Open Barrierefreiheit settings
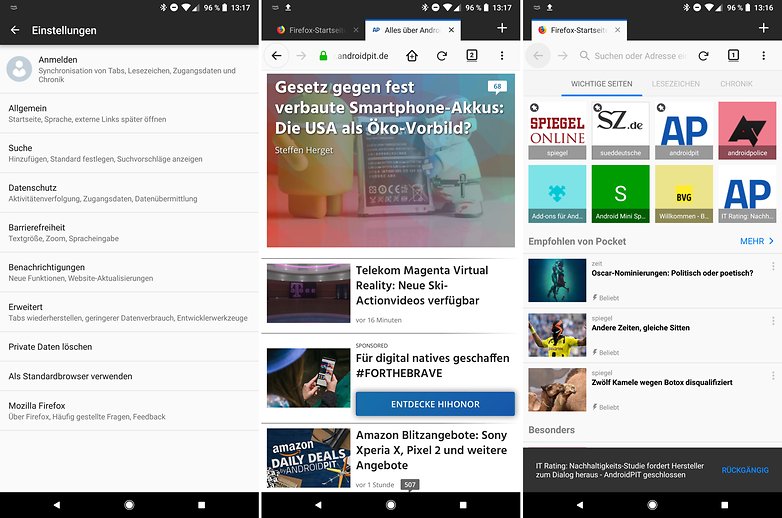The height and width of the screenshot is (518, 782). tap(129, 233)
